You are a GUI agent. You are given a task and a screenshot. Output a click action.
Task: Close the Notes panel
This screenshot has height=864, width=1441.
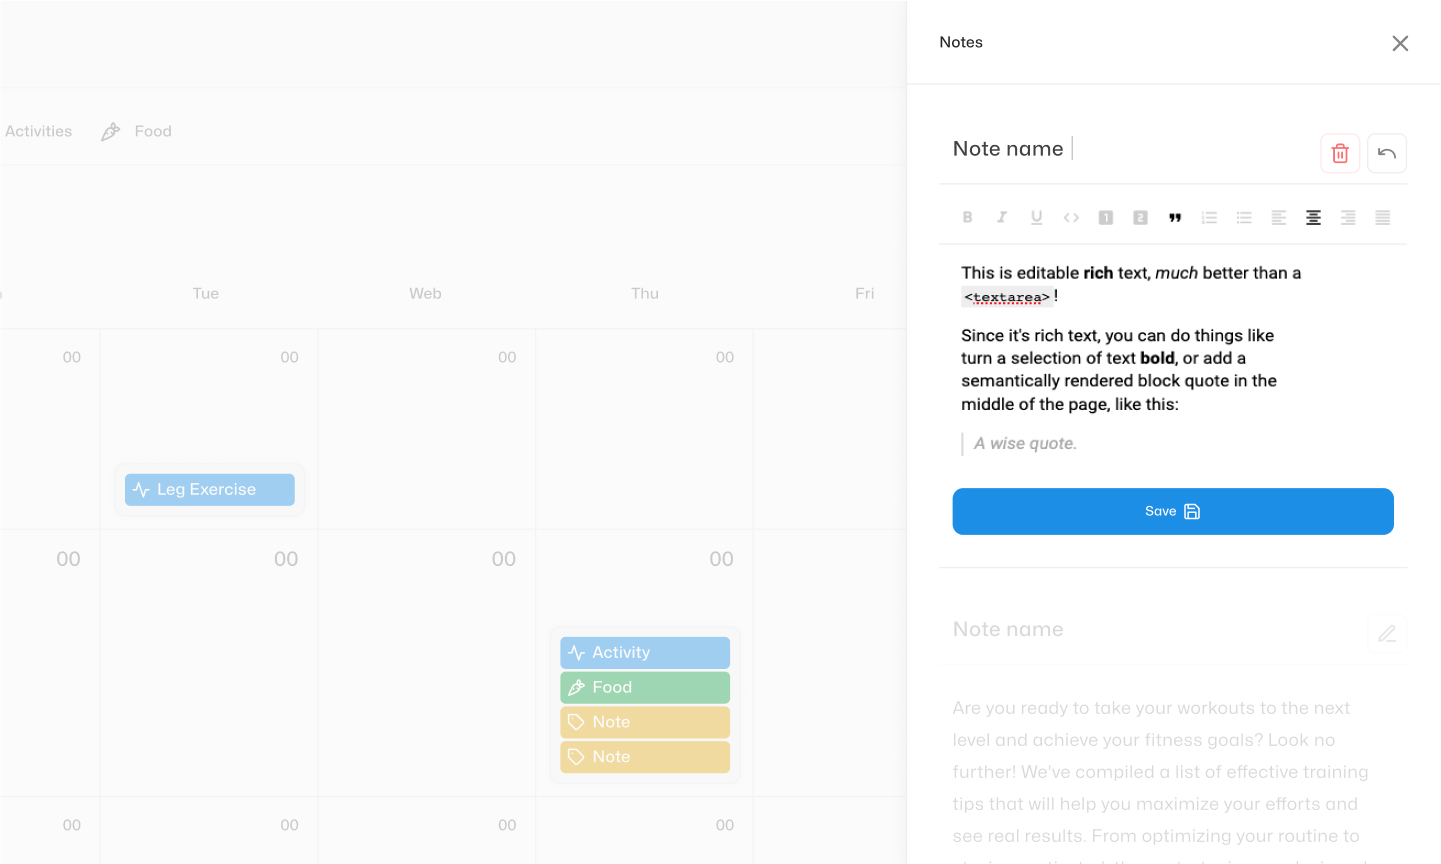(1400, 43)
